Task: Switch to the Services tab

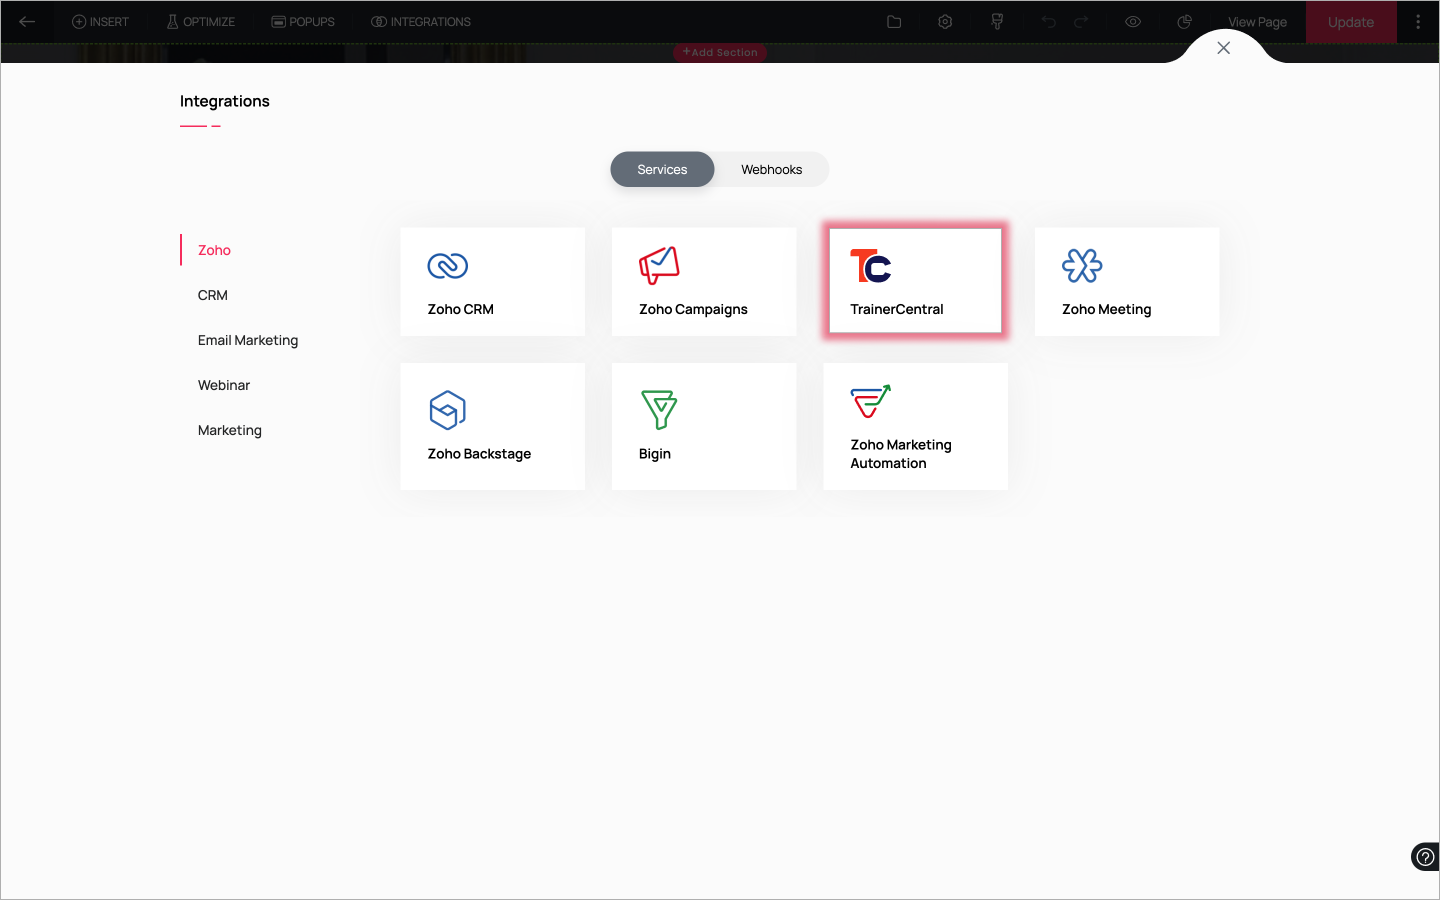Action: coord(662,170)
